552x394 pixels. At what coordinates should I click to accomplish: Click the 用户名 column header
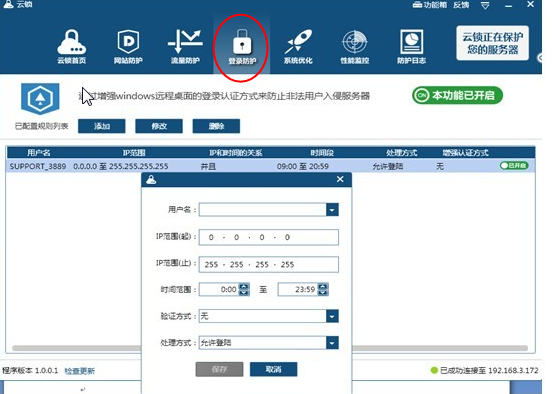[39, 153]
